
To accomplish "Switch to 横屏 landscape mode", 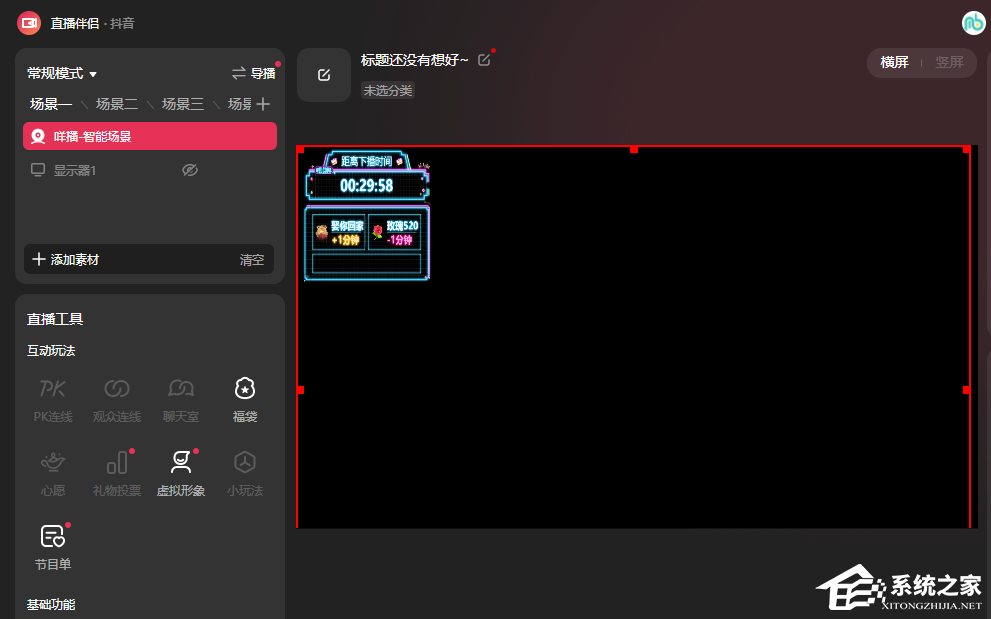I will pyautogui.click(x=894, y=62).
